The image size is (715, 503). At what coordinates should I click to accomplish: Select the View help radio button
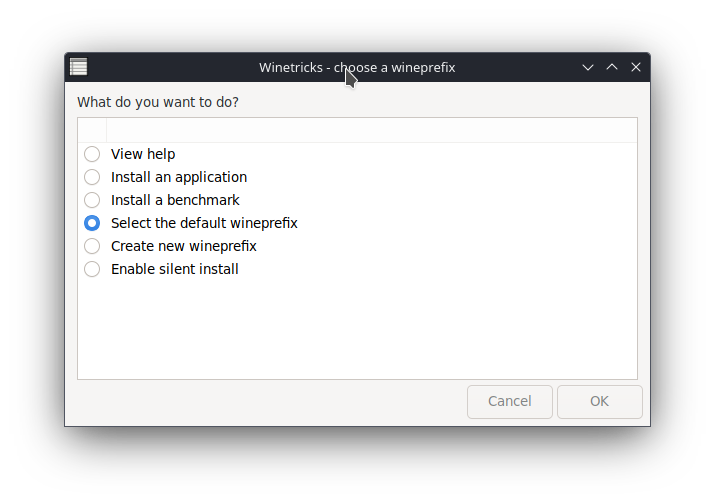pyautogui.click(x=92, y=154)
